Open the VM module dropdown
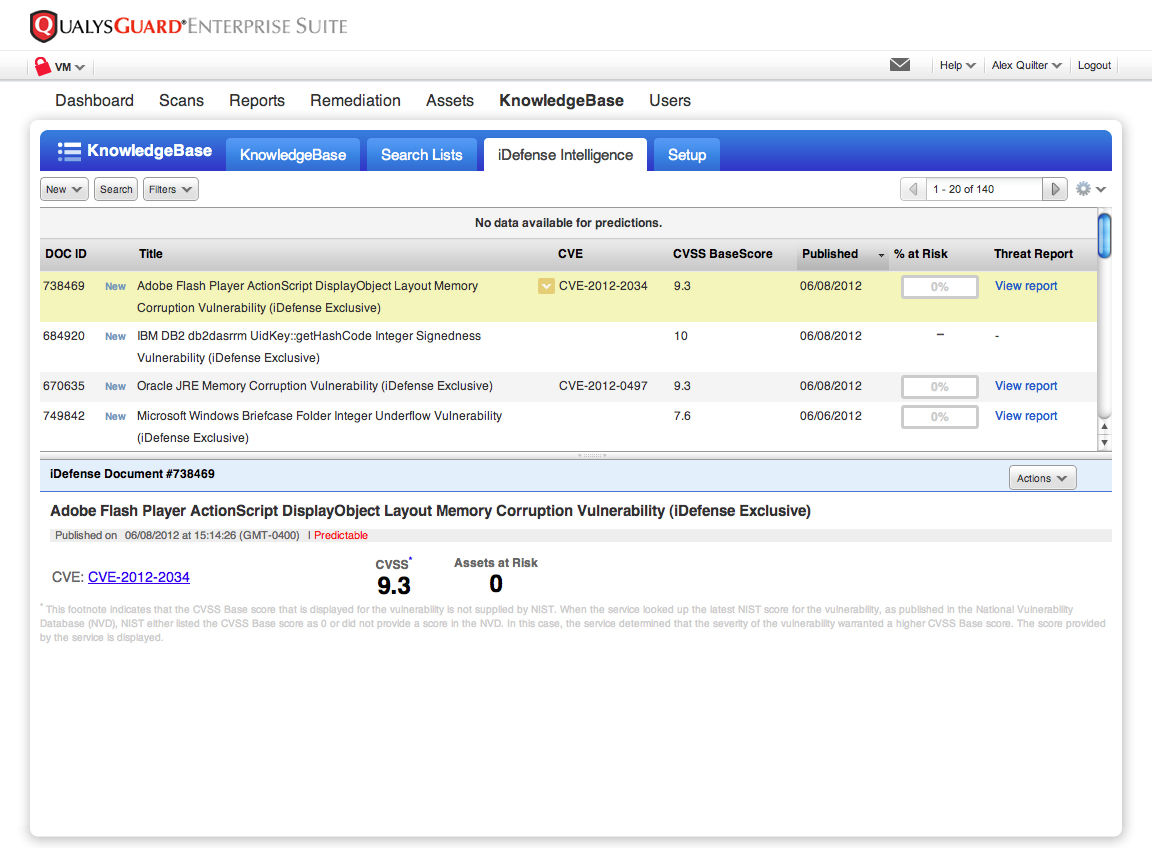 click(x=70, y=67)
